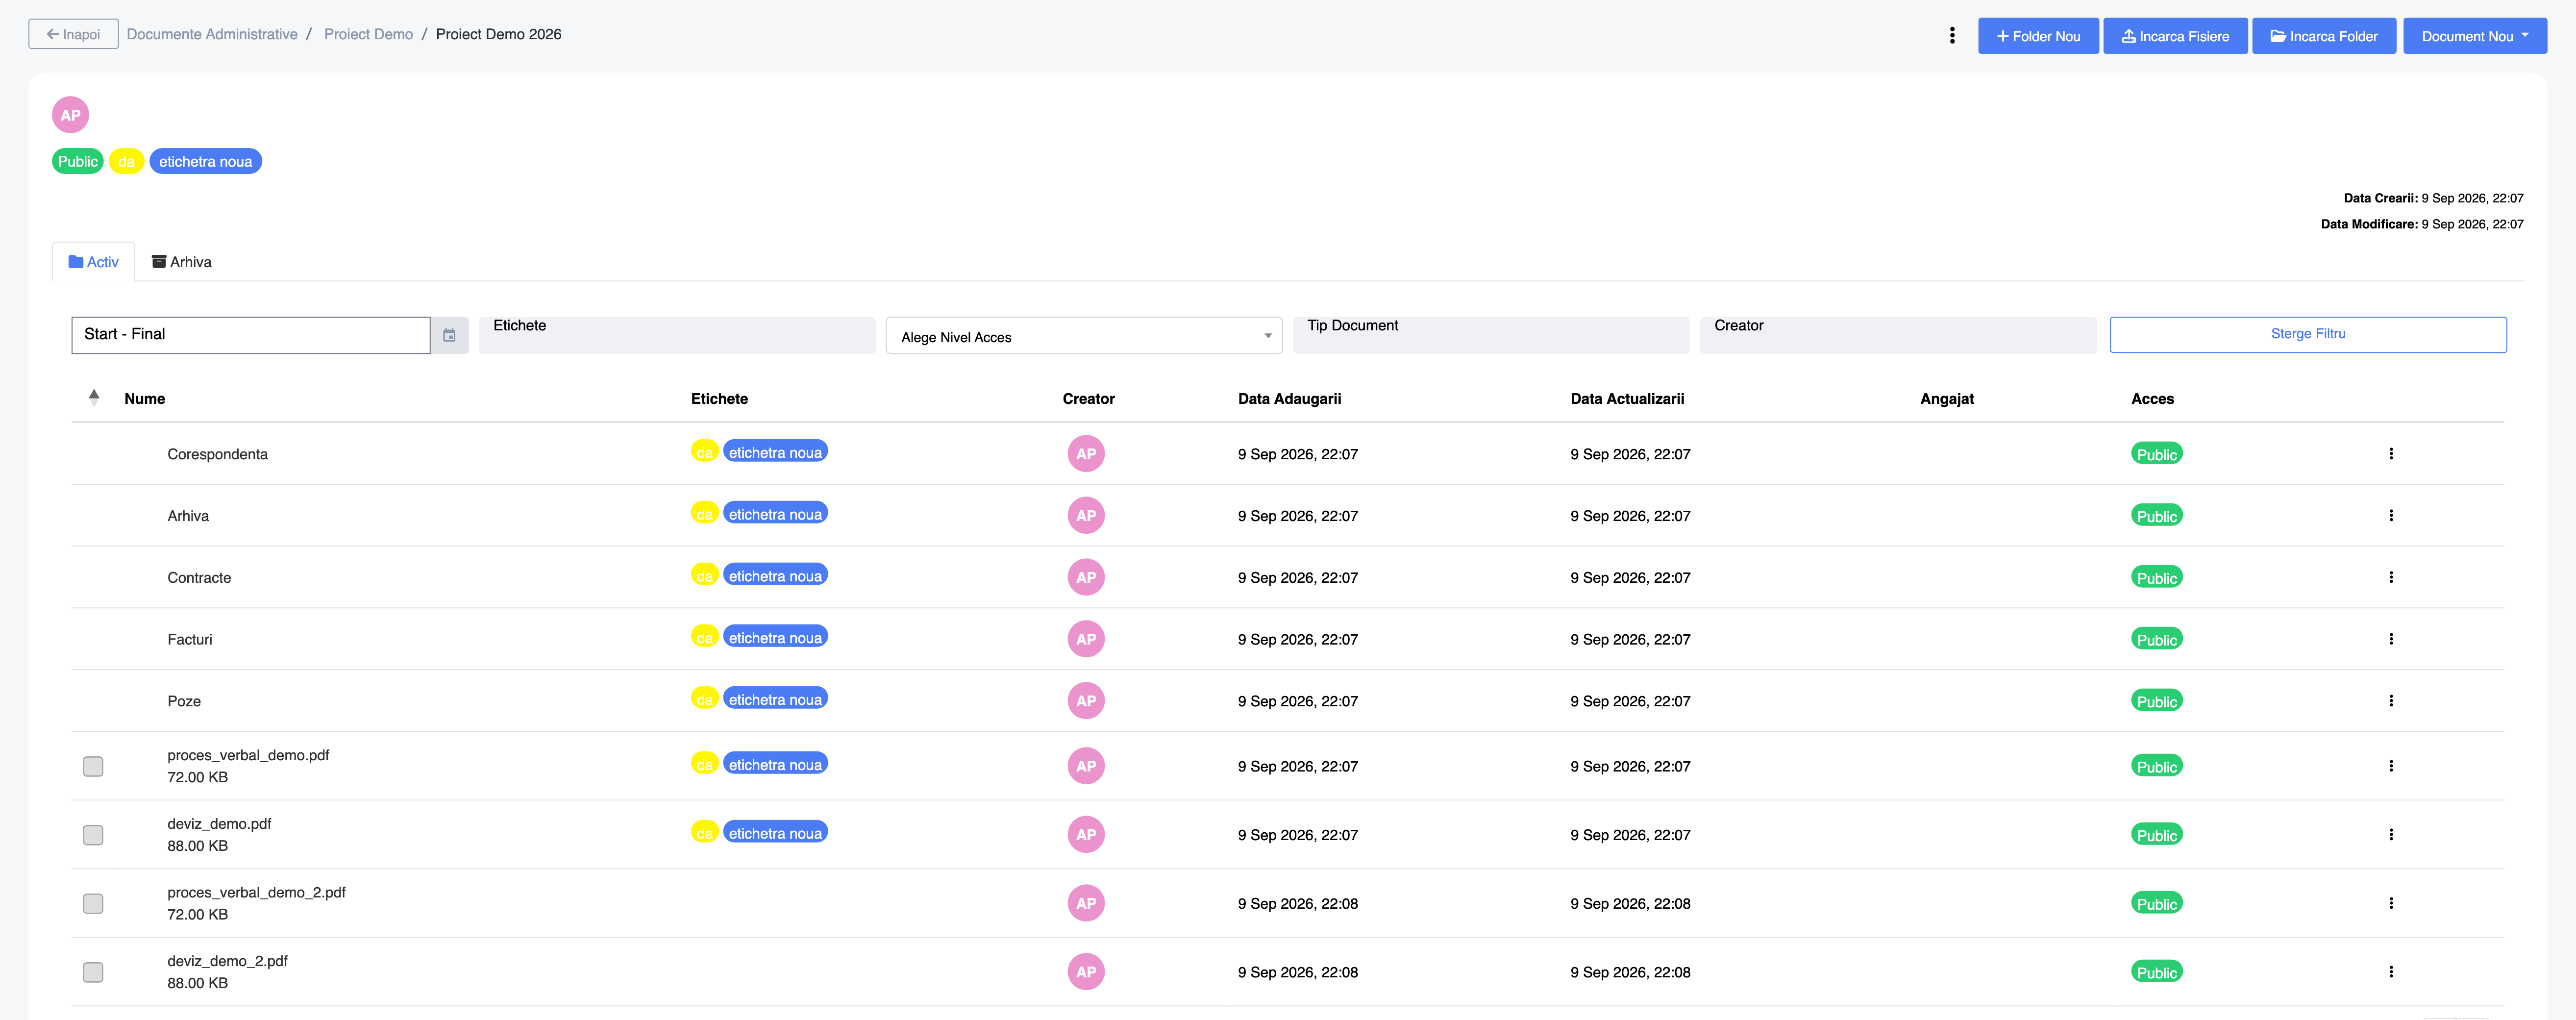Click the Incarca Folder button

coord(2323,36)
